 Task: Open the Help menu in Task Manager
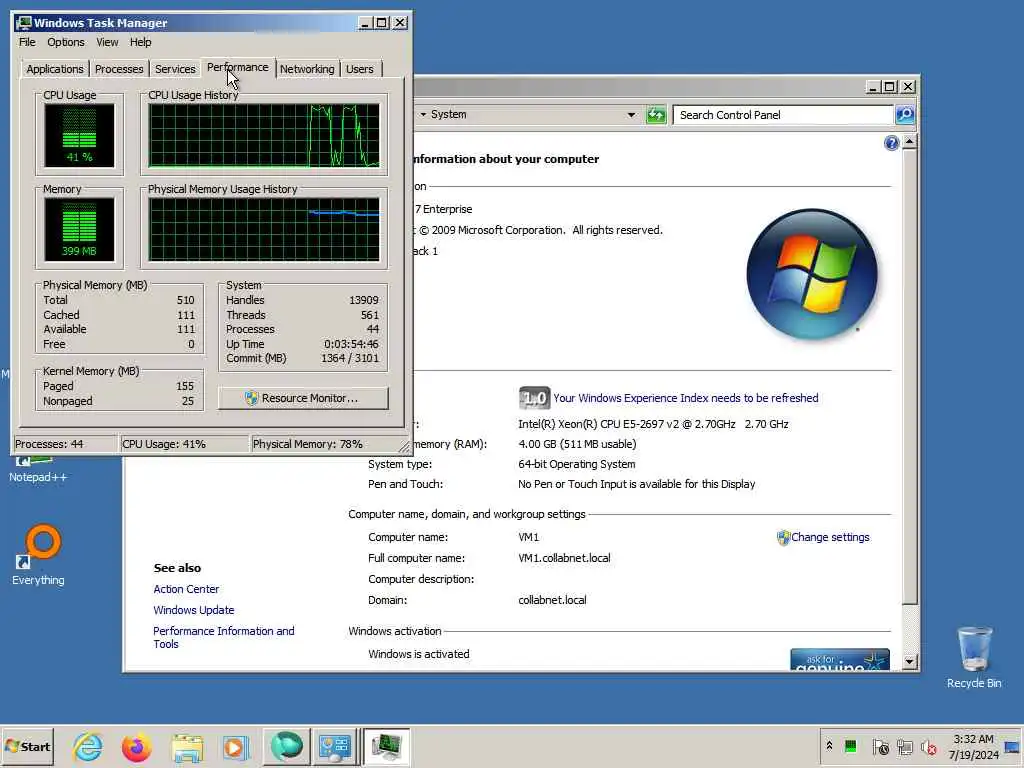140,42
